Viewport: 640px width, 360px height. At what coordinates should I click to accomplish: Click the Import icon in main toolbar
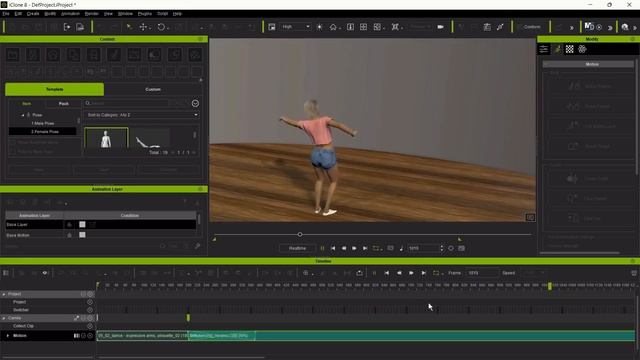67,27
